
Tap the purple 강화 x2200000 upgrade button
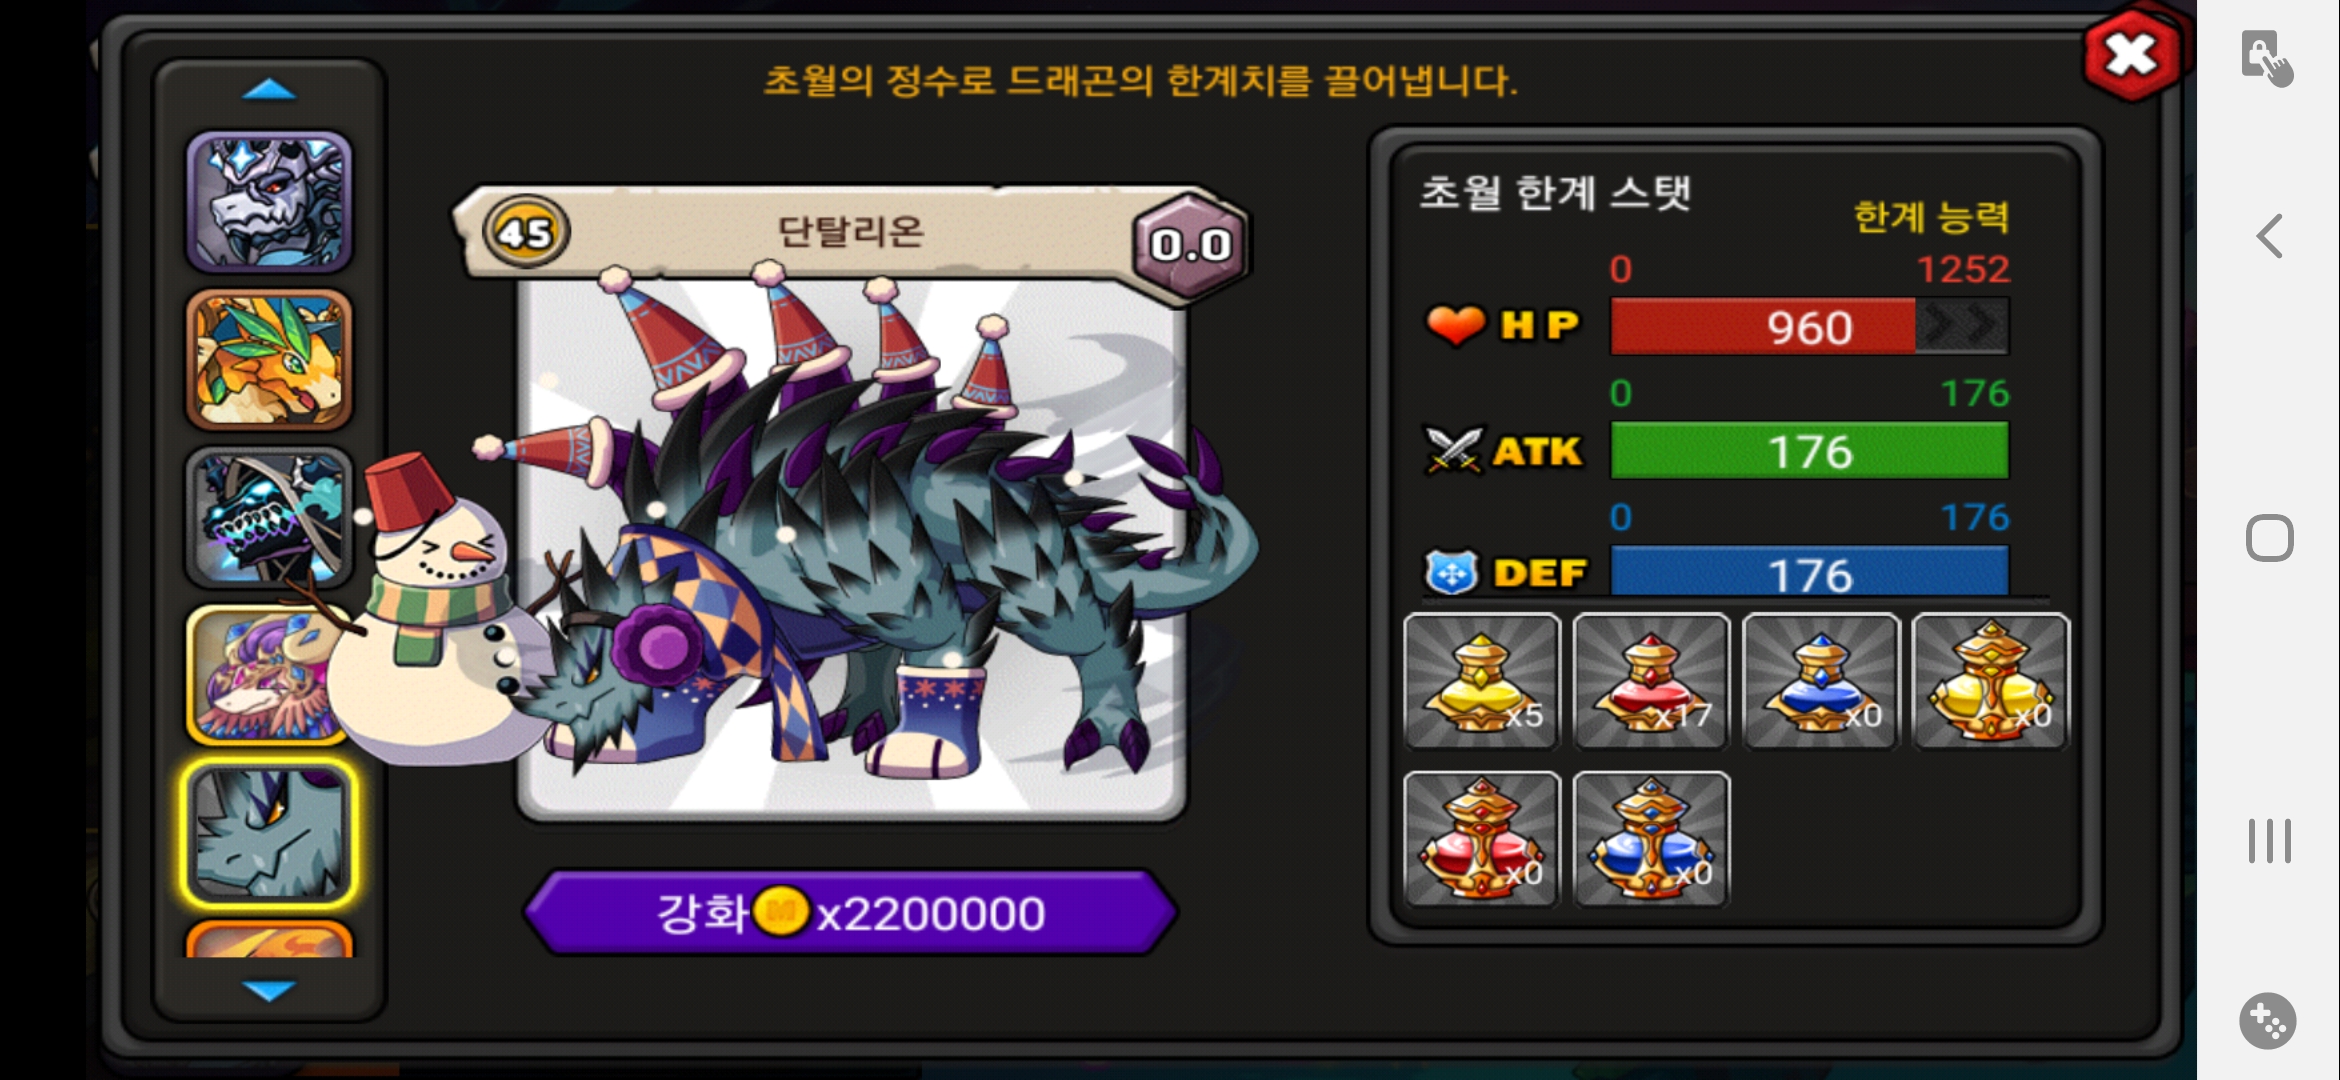(x=850, y=913)
